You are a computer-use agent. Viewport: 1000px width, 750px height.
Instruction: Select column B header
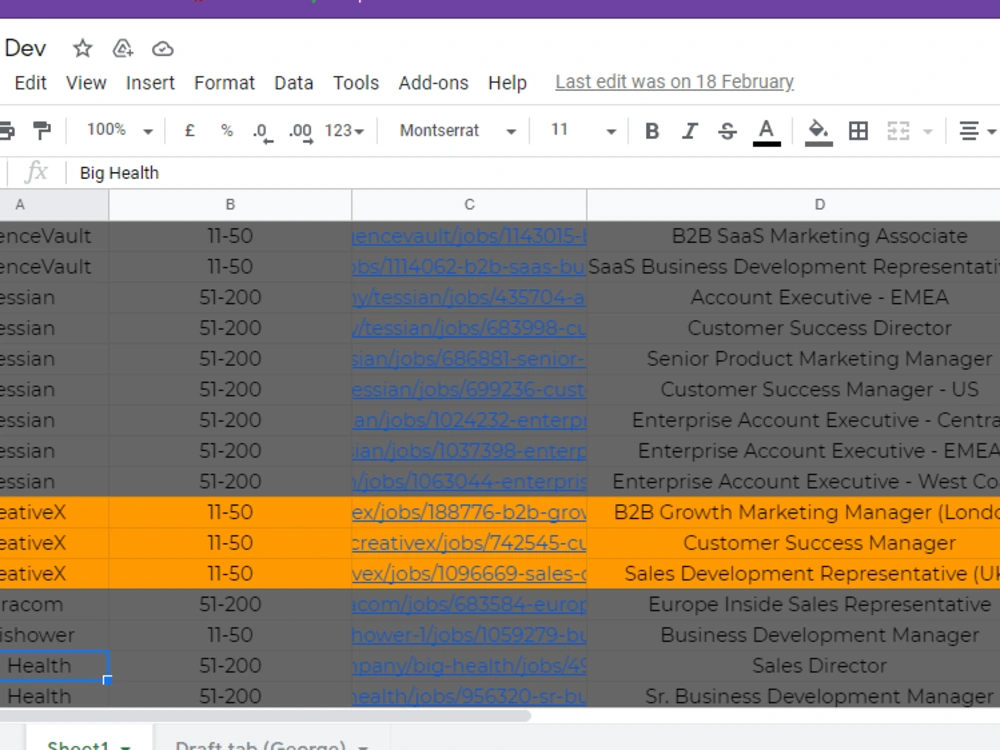coord(230,205)
